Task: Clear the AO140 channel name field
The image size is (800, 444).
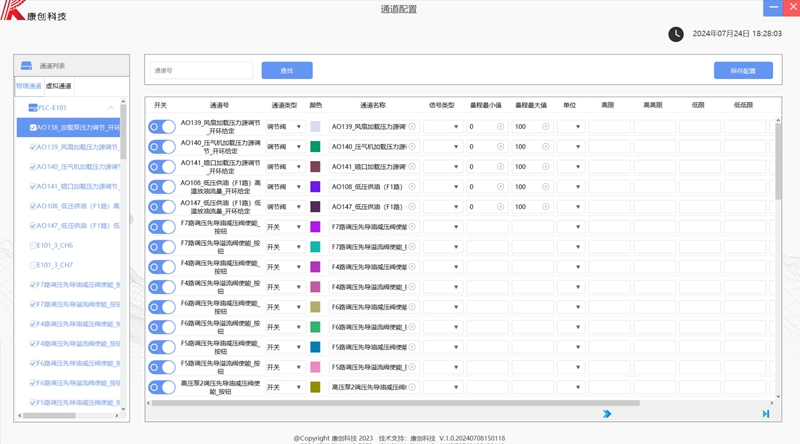Action: [x=412, y=146]
